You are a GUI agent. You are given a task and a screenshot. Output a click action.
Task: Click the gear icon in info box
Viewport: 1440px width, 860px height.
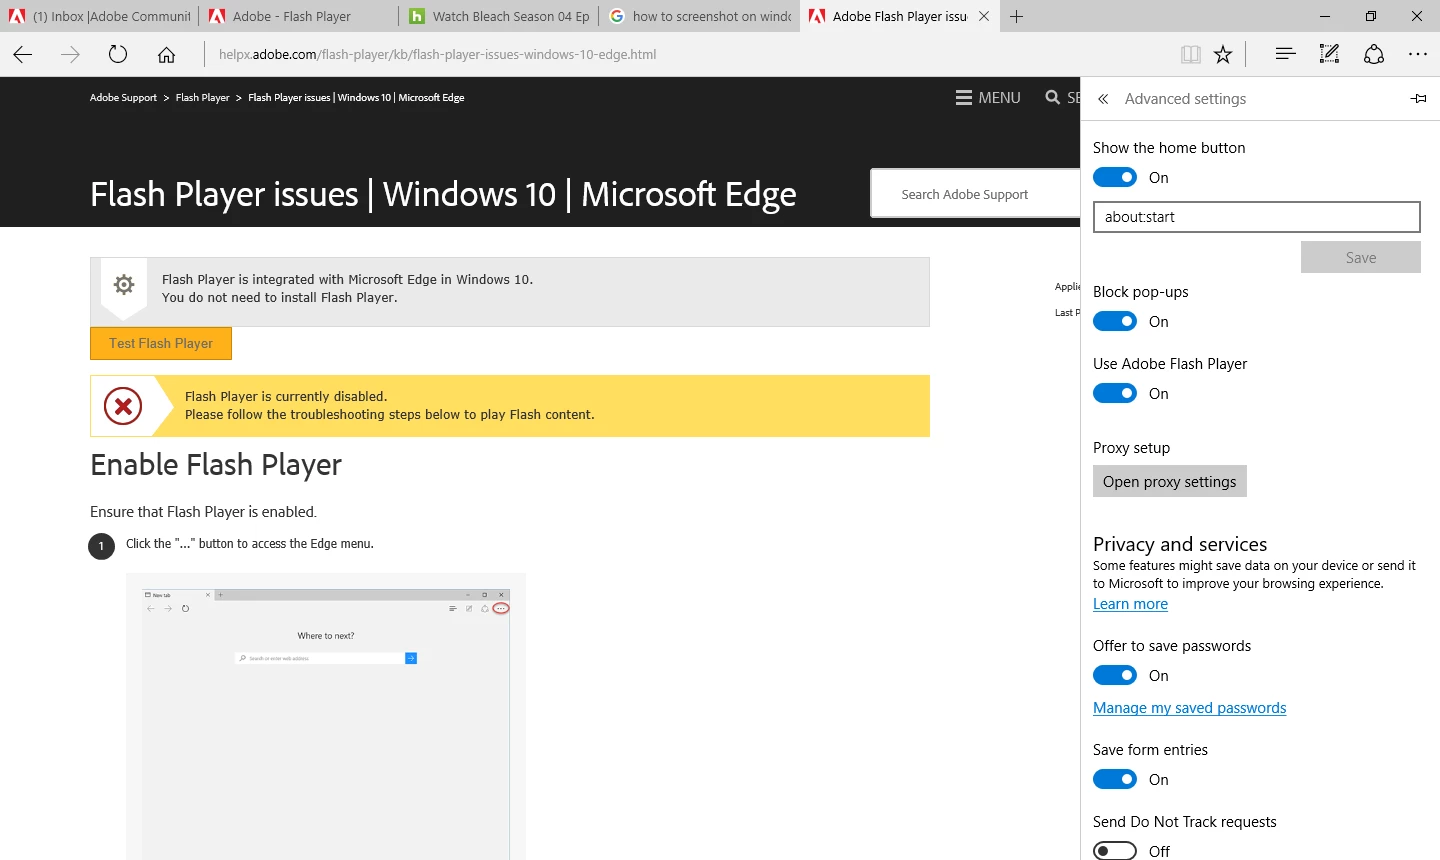124,284
